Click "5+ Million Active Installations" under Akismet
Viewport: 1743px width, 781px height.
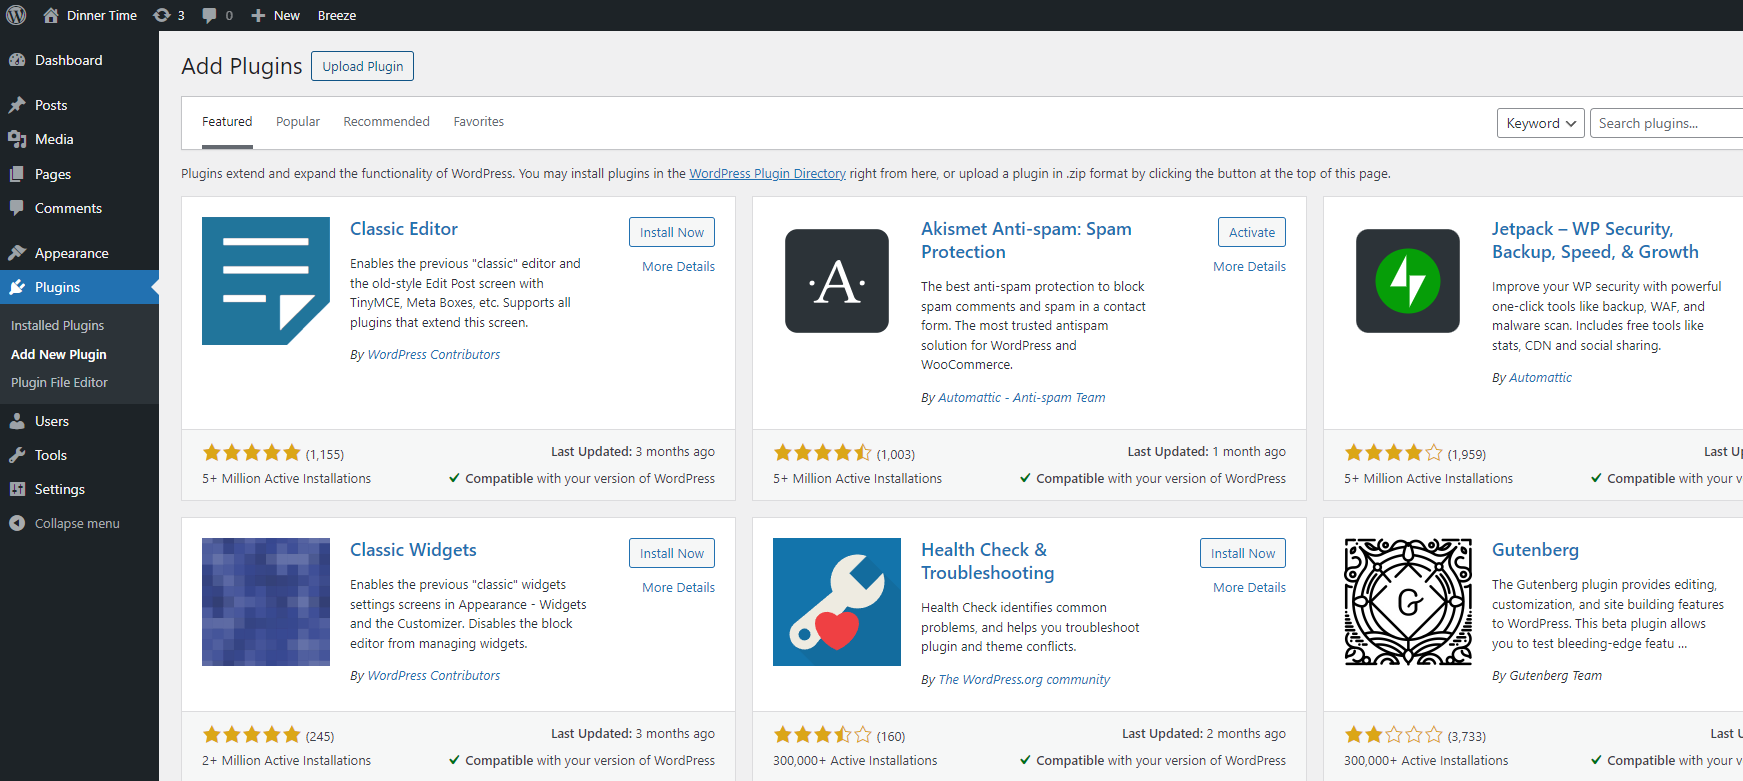click(857, 479)
